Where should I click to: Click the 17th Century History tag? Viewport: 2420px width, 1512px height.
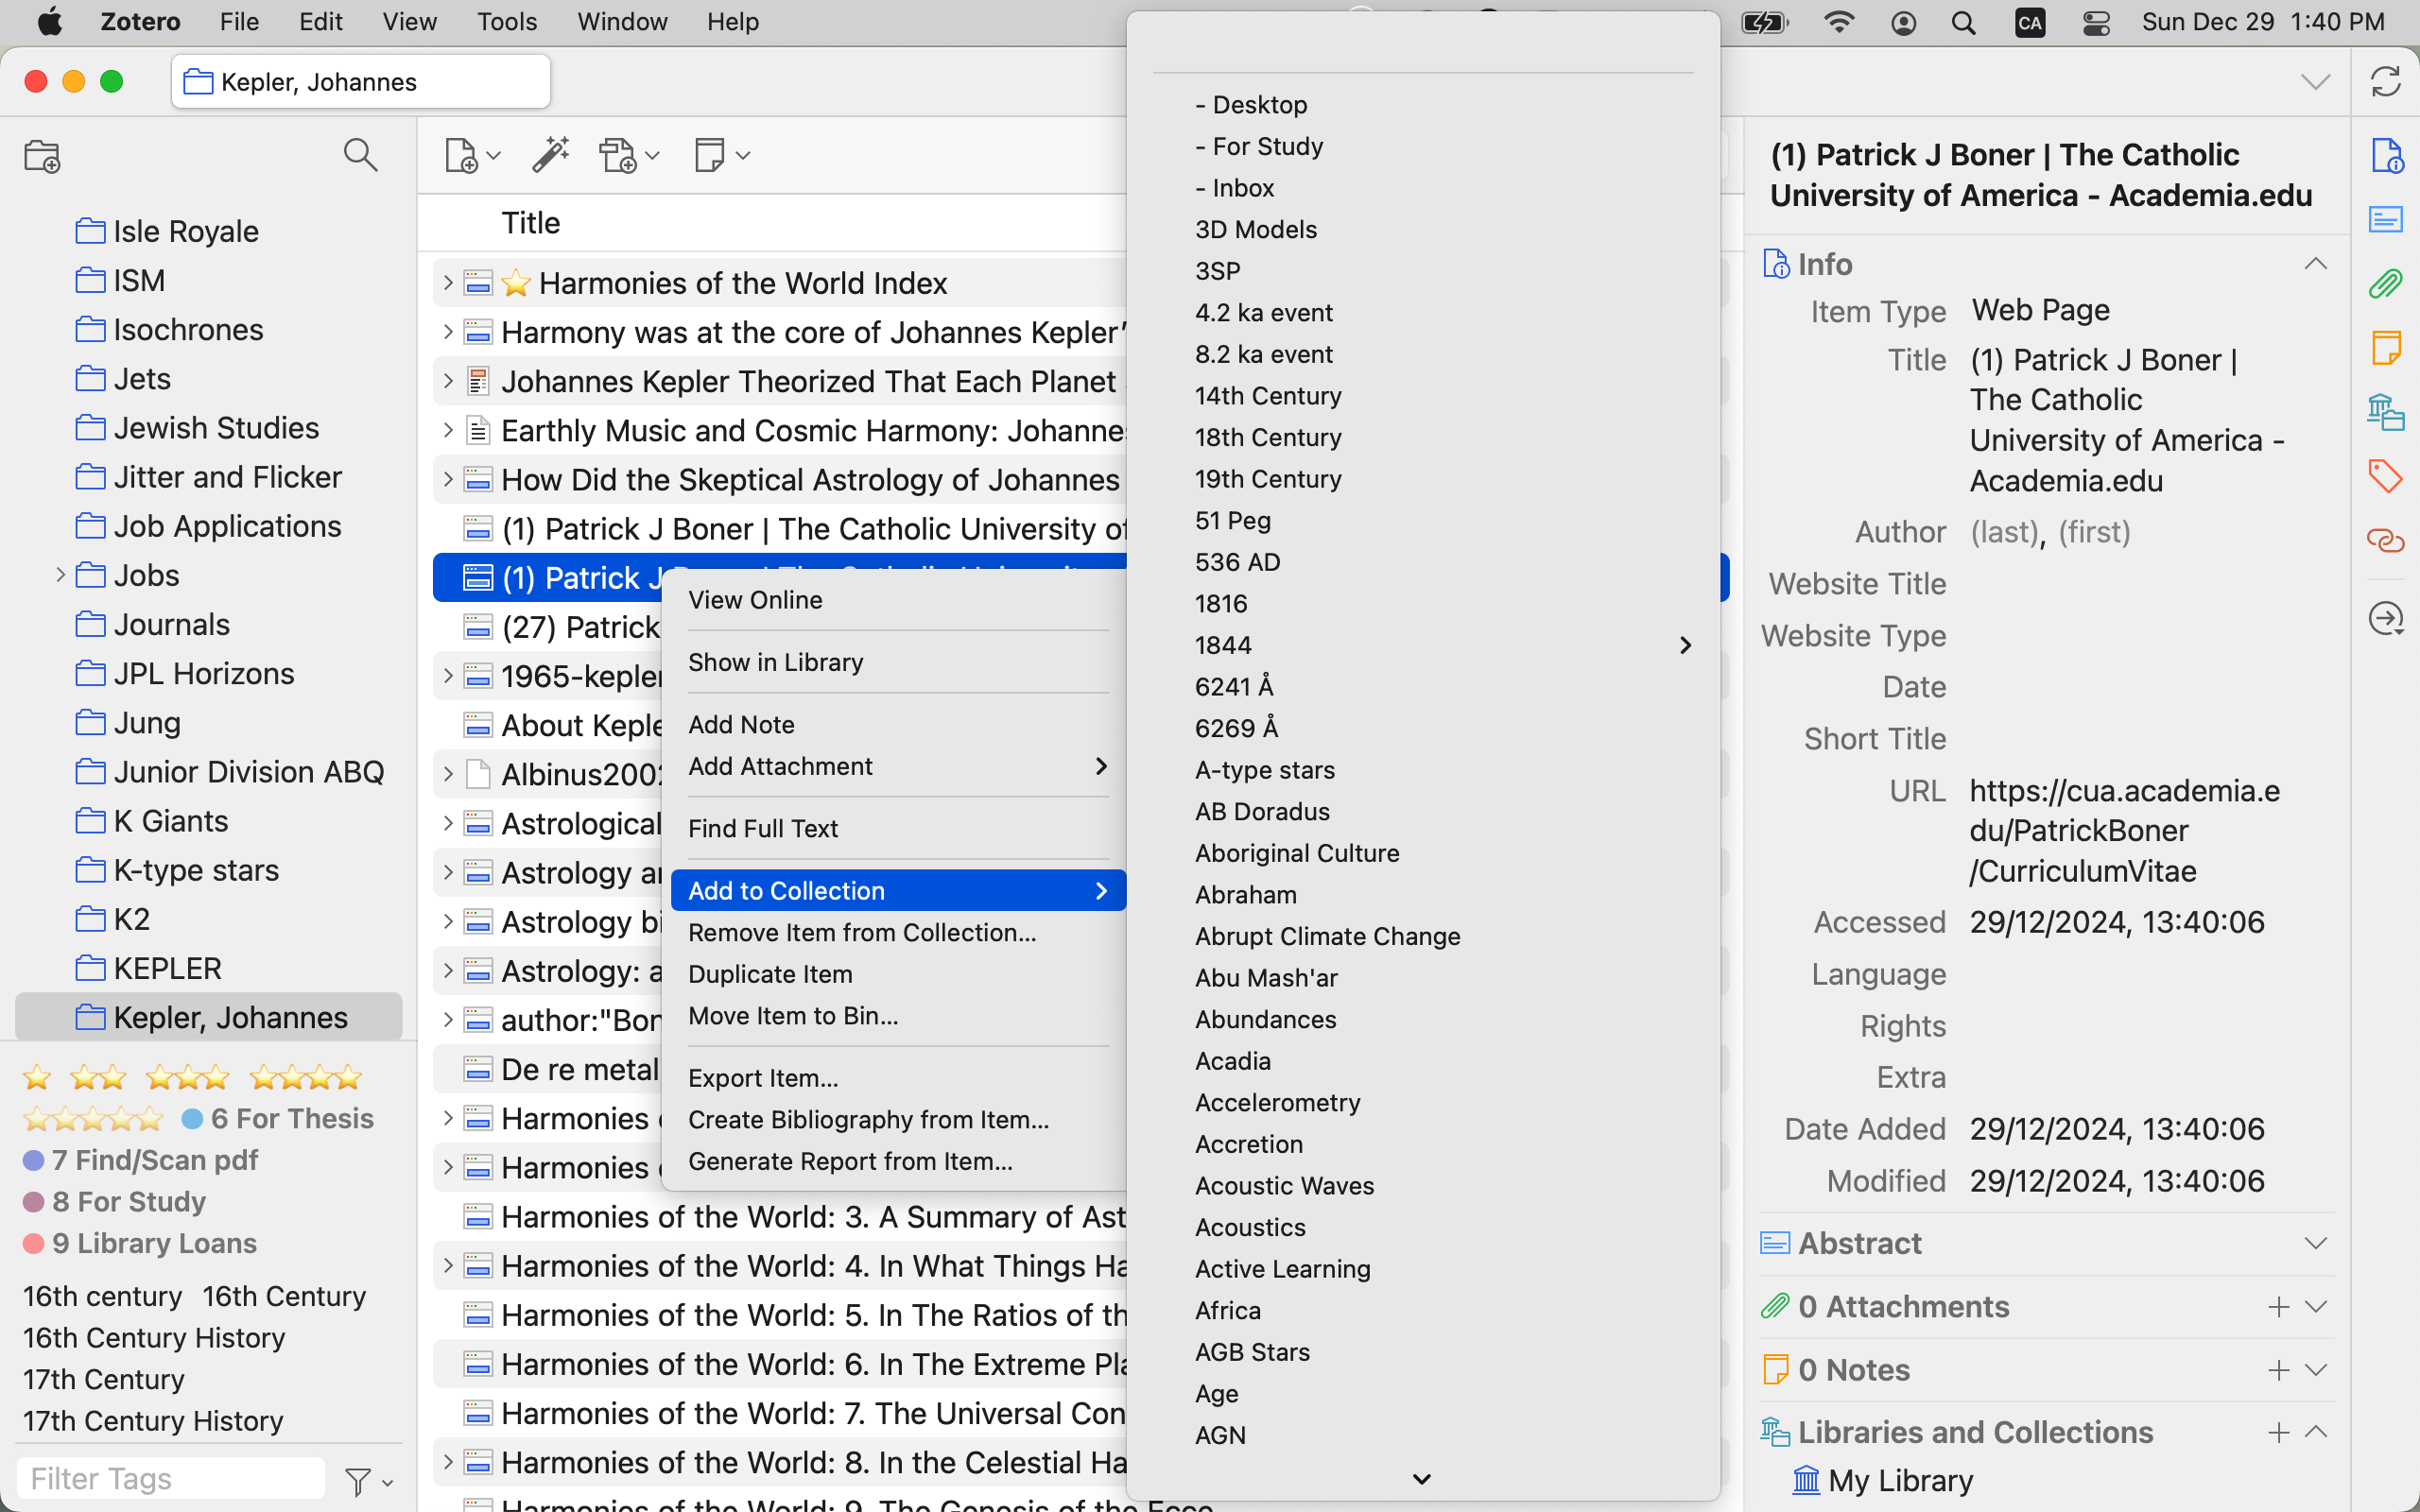click(x=153, y=1420)
